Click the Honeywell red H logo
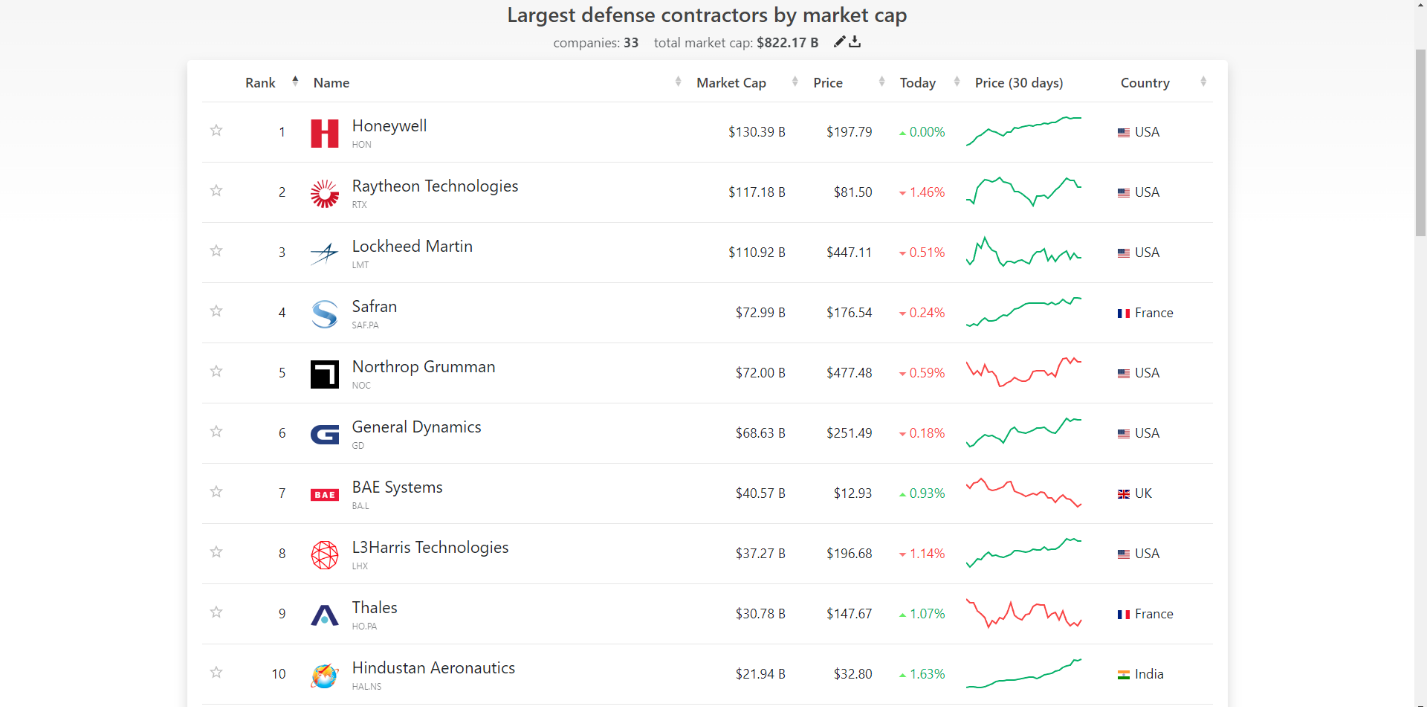This screenshot has height=707, width=1427. tap(324, 133)
